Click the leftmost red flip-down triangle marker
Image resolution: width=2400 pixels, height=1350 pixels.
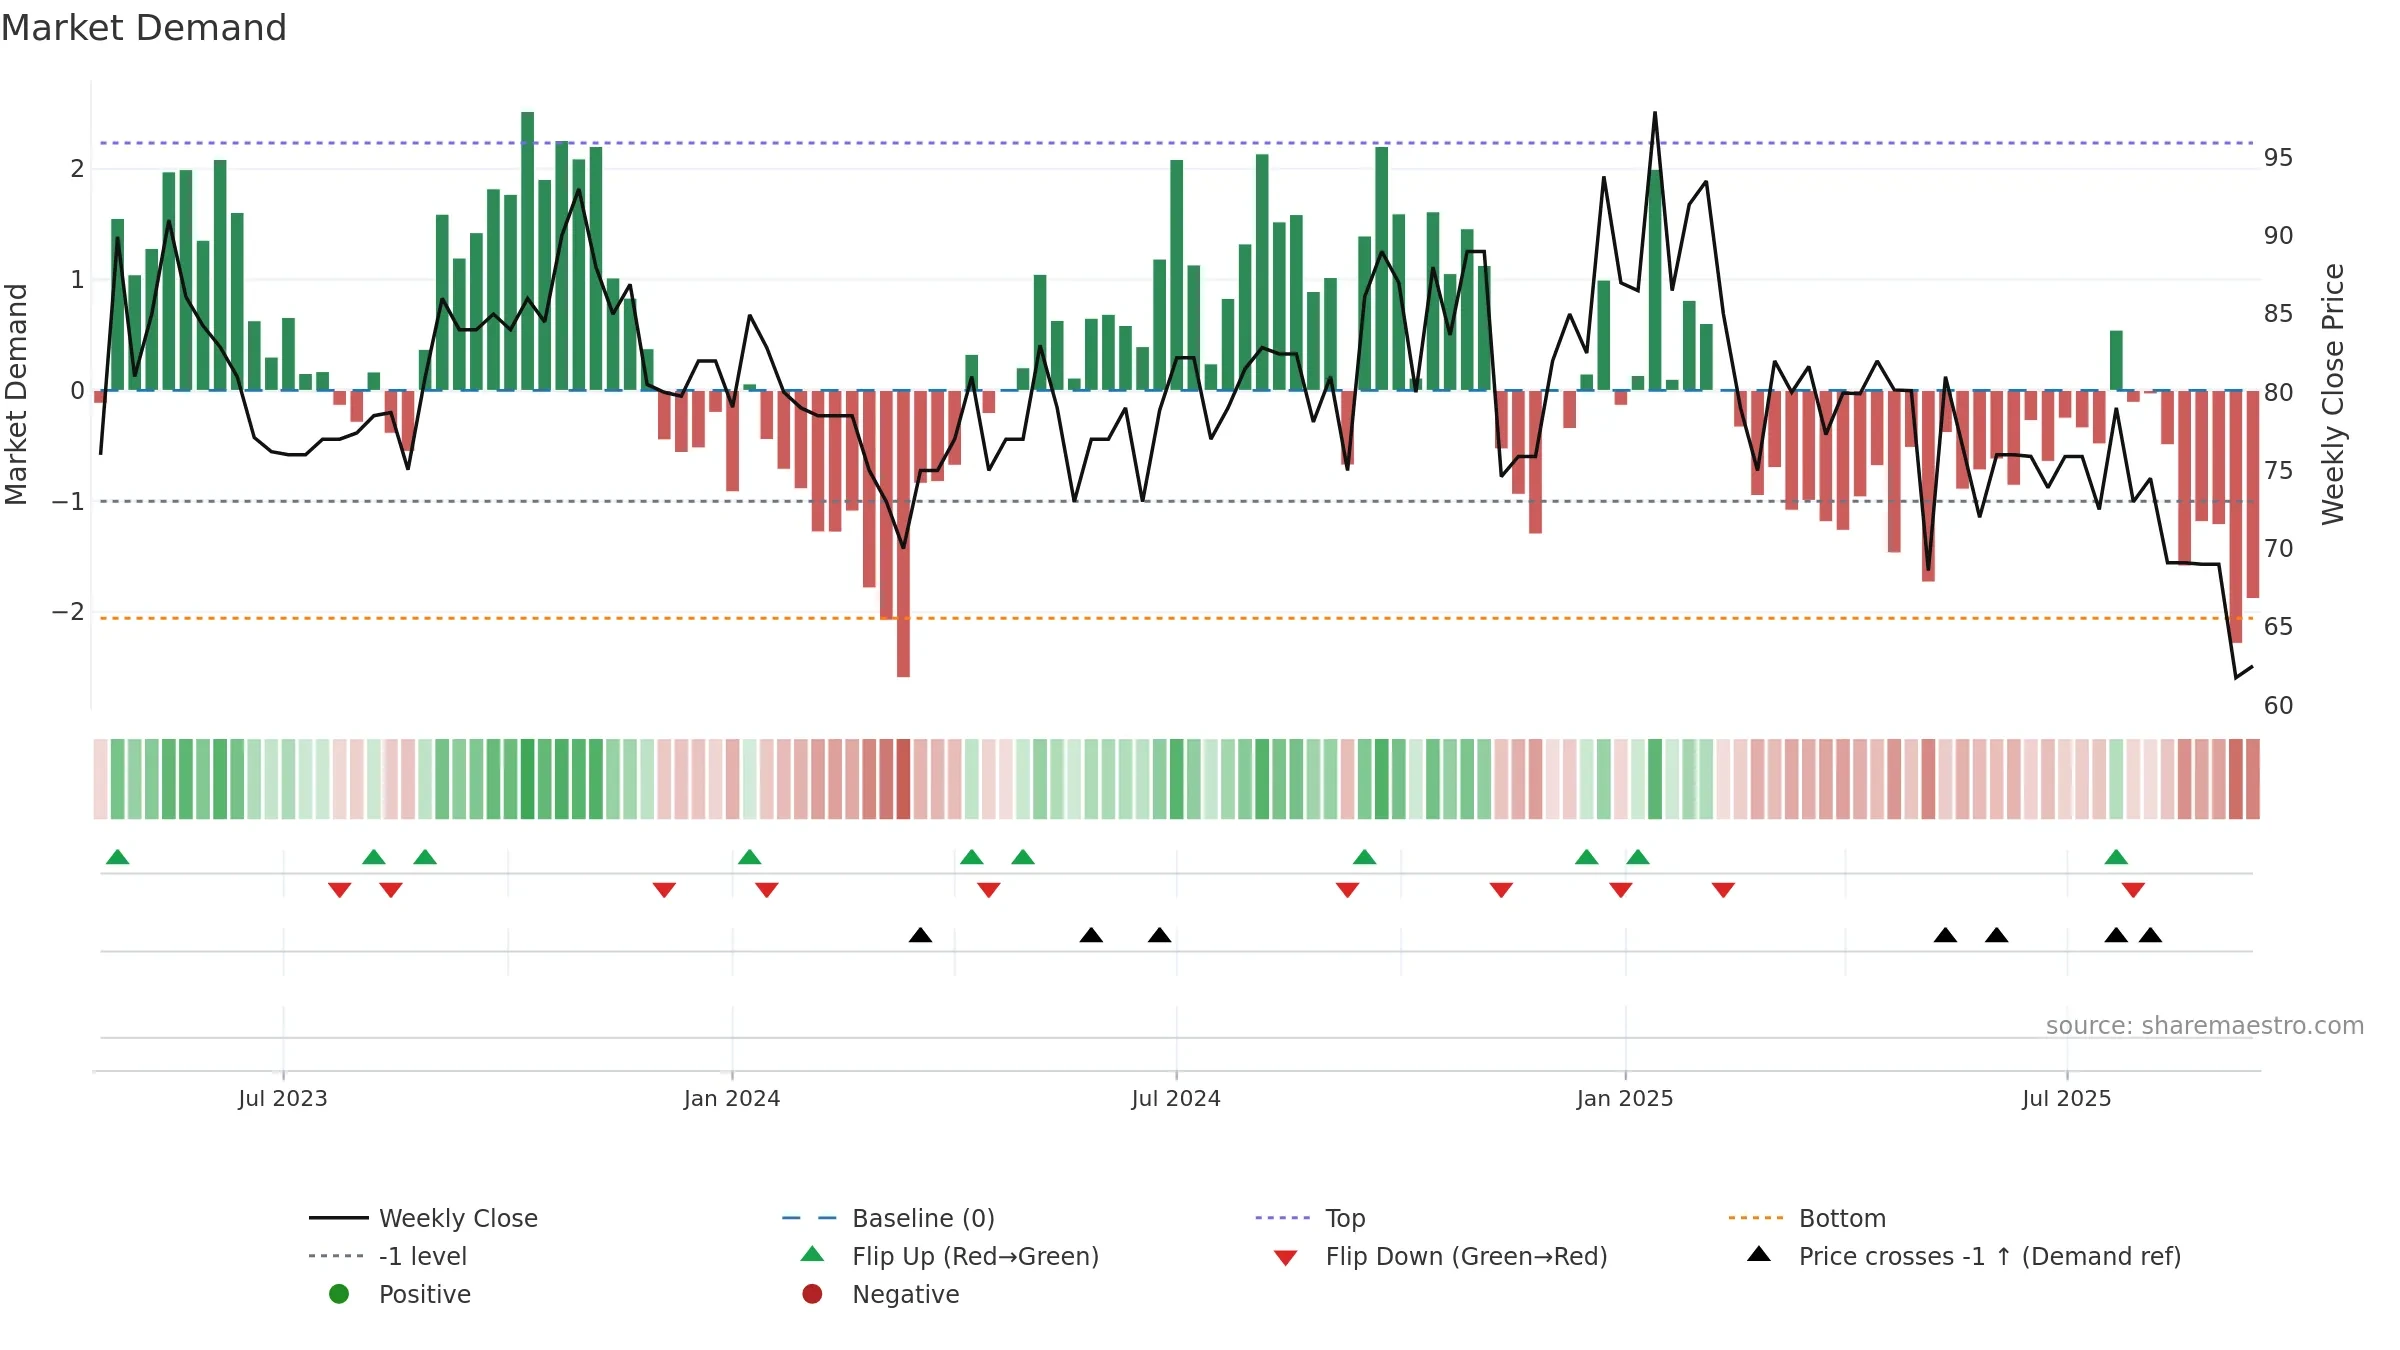(339, 890)
